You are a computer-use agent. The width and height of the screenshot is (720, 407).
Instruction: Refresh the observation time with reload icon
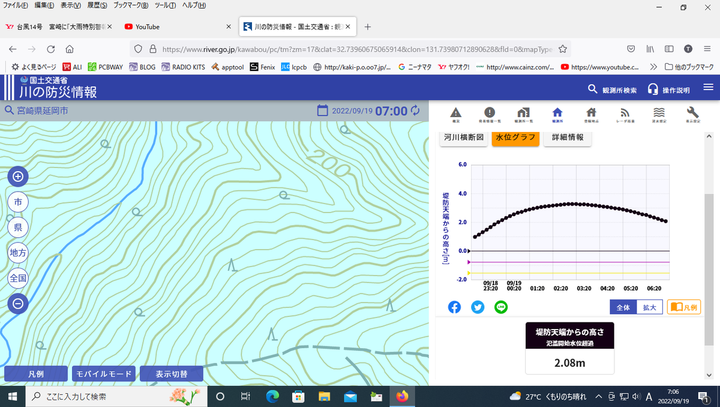416,111
